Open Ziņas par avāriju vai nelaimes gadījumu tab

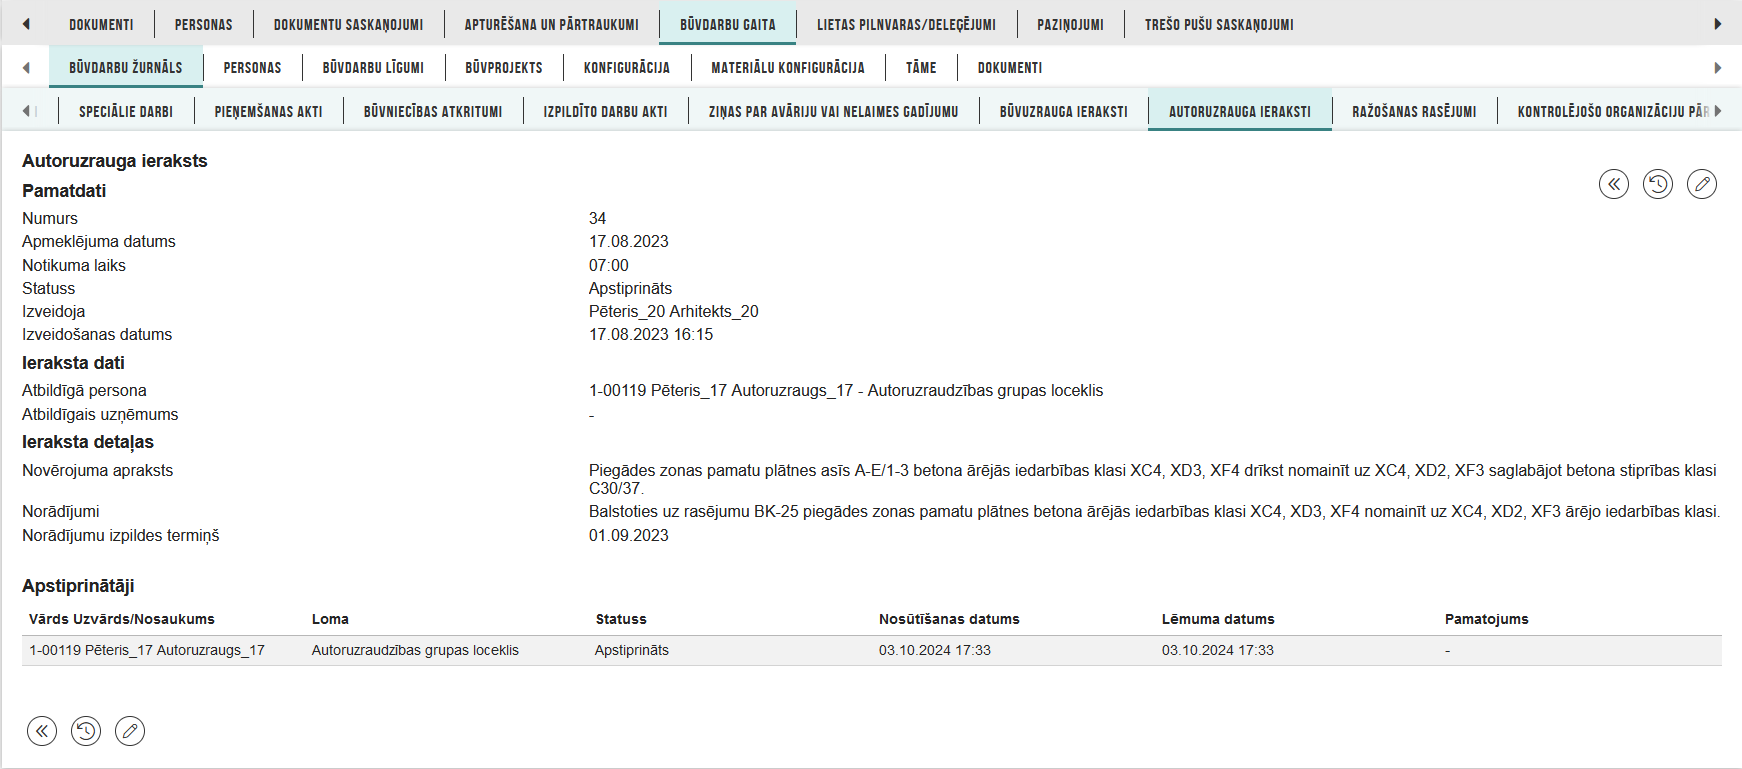(x=833, y=112)
